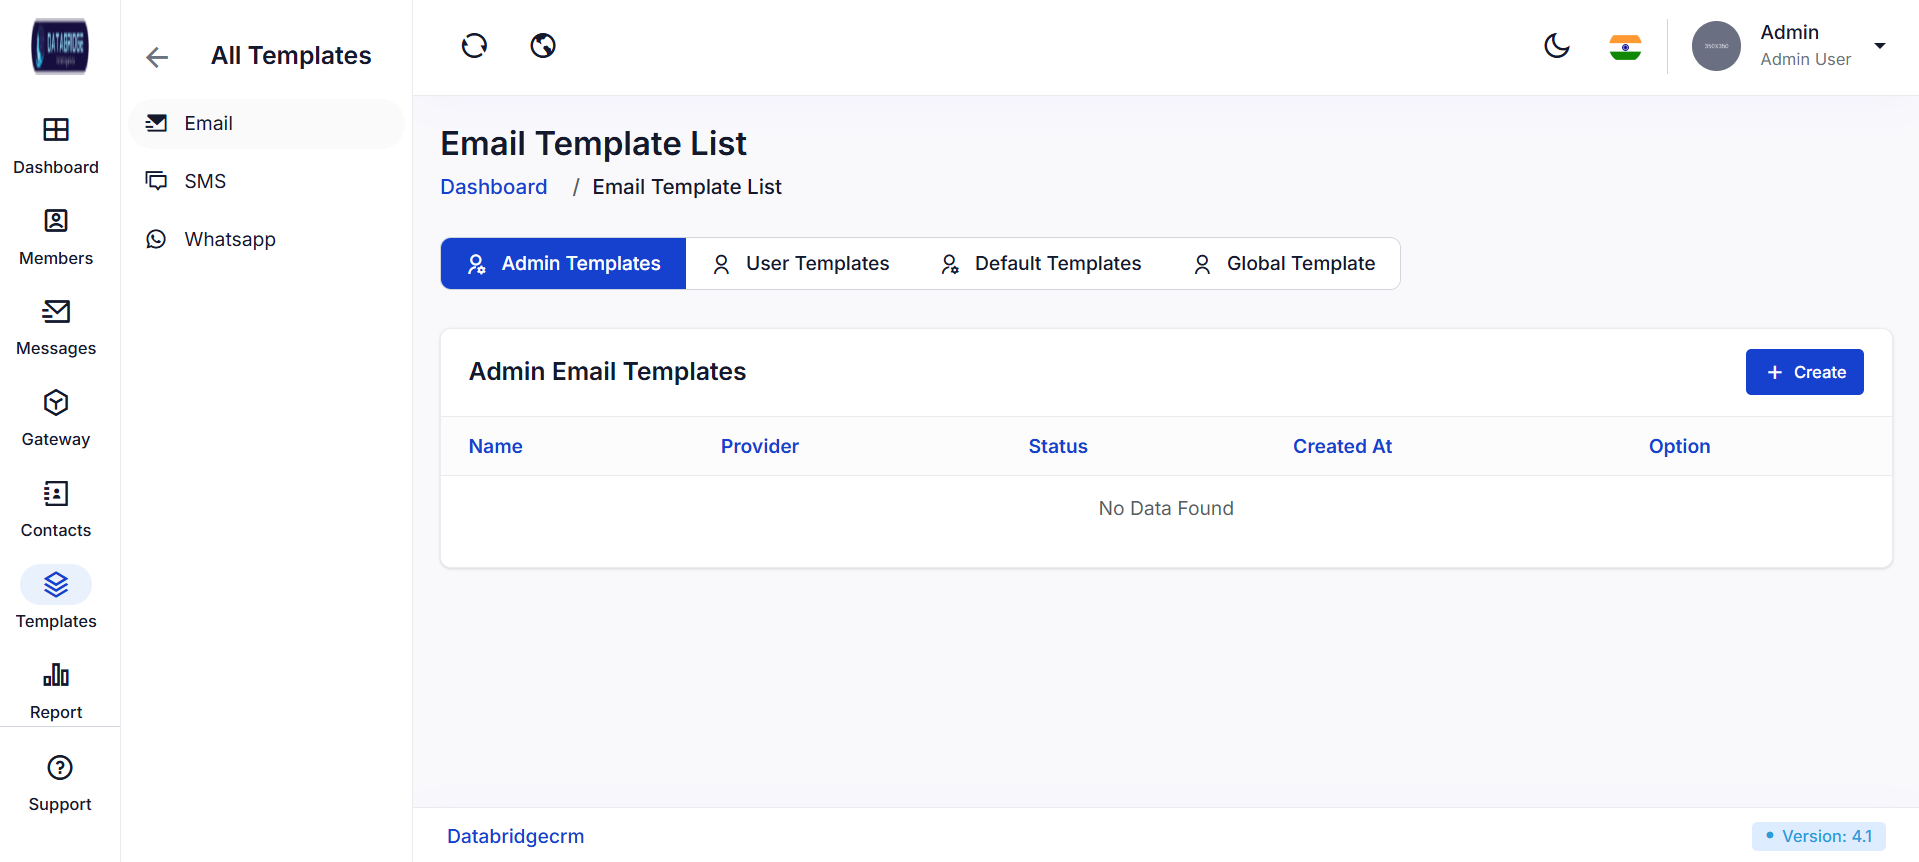1919x862 pixels.
Task: Switch to the Global Template tab
Action: tap(1285, 264)
